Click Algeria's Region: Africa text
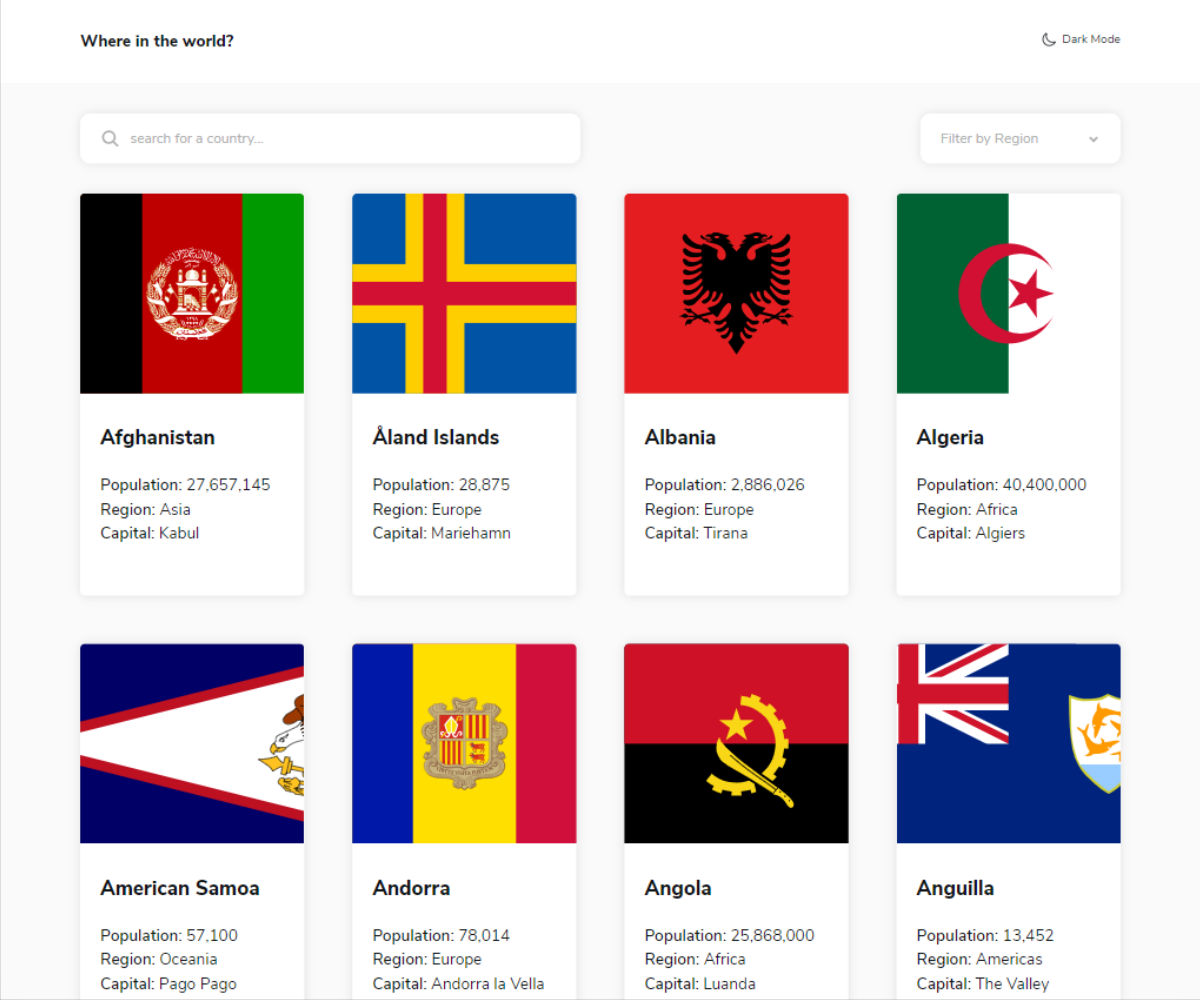Screen dimensions: 1200x1000 point(967,509)
